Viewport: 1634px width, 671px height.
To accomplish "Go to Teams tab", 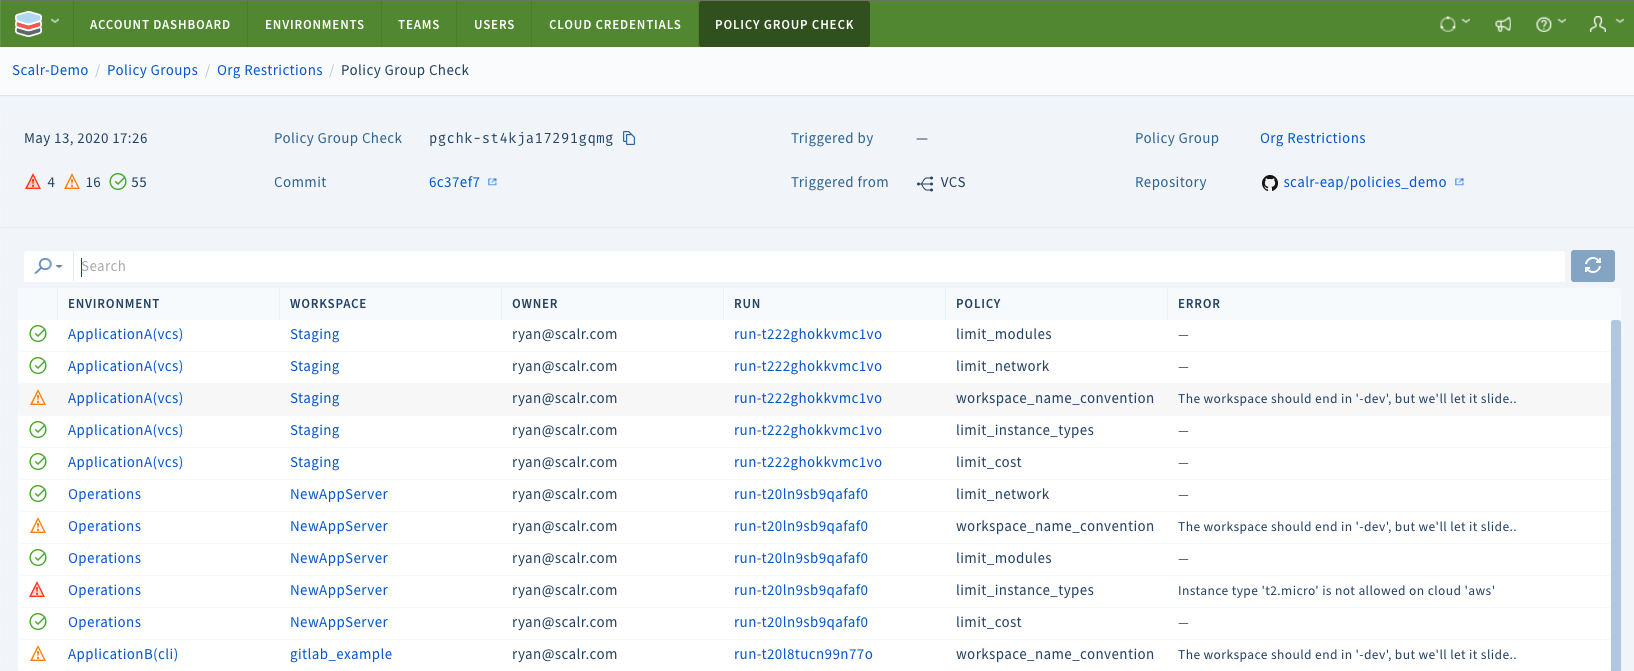I will [x=419, y=24].
